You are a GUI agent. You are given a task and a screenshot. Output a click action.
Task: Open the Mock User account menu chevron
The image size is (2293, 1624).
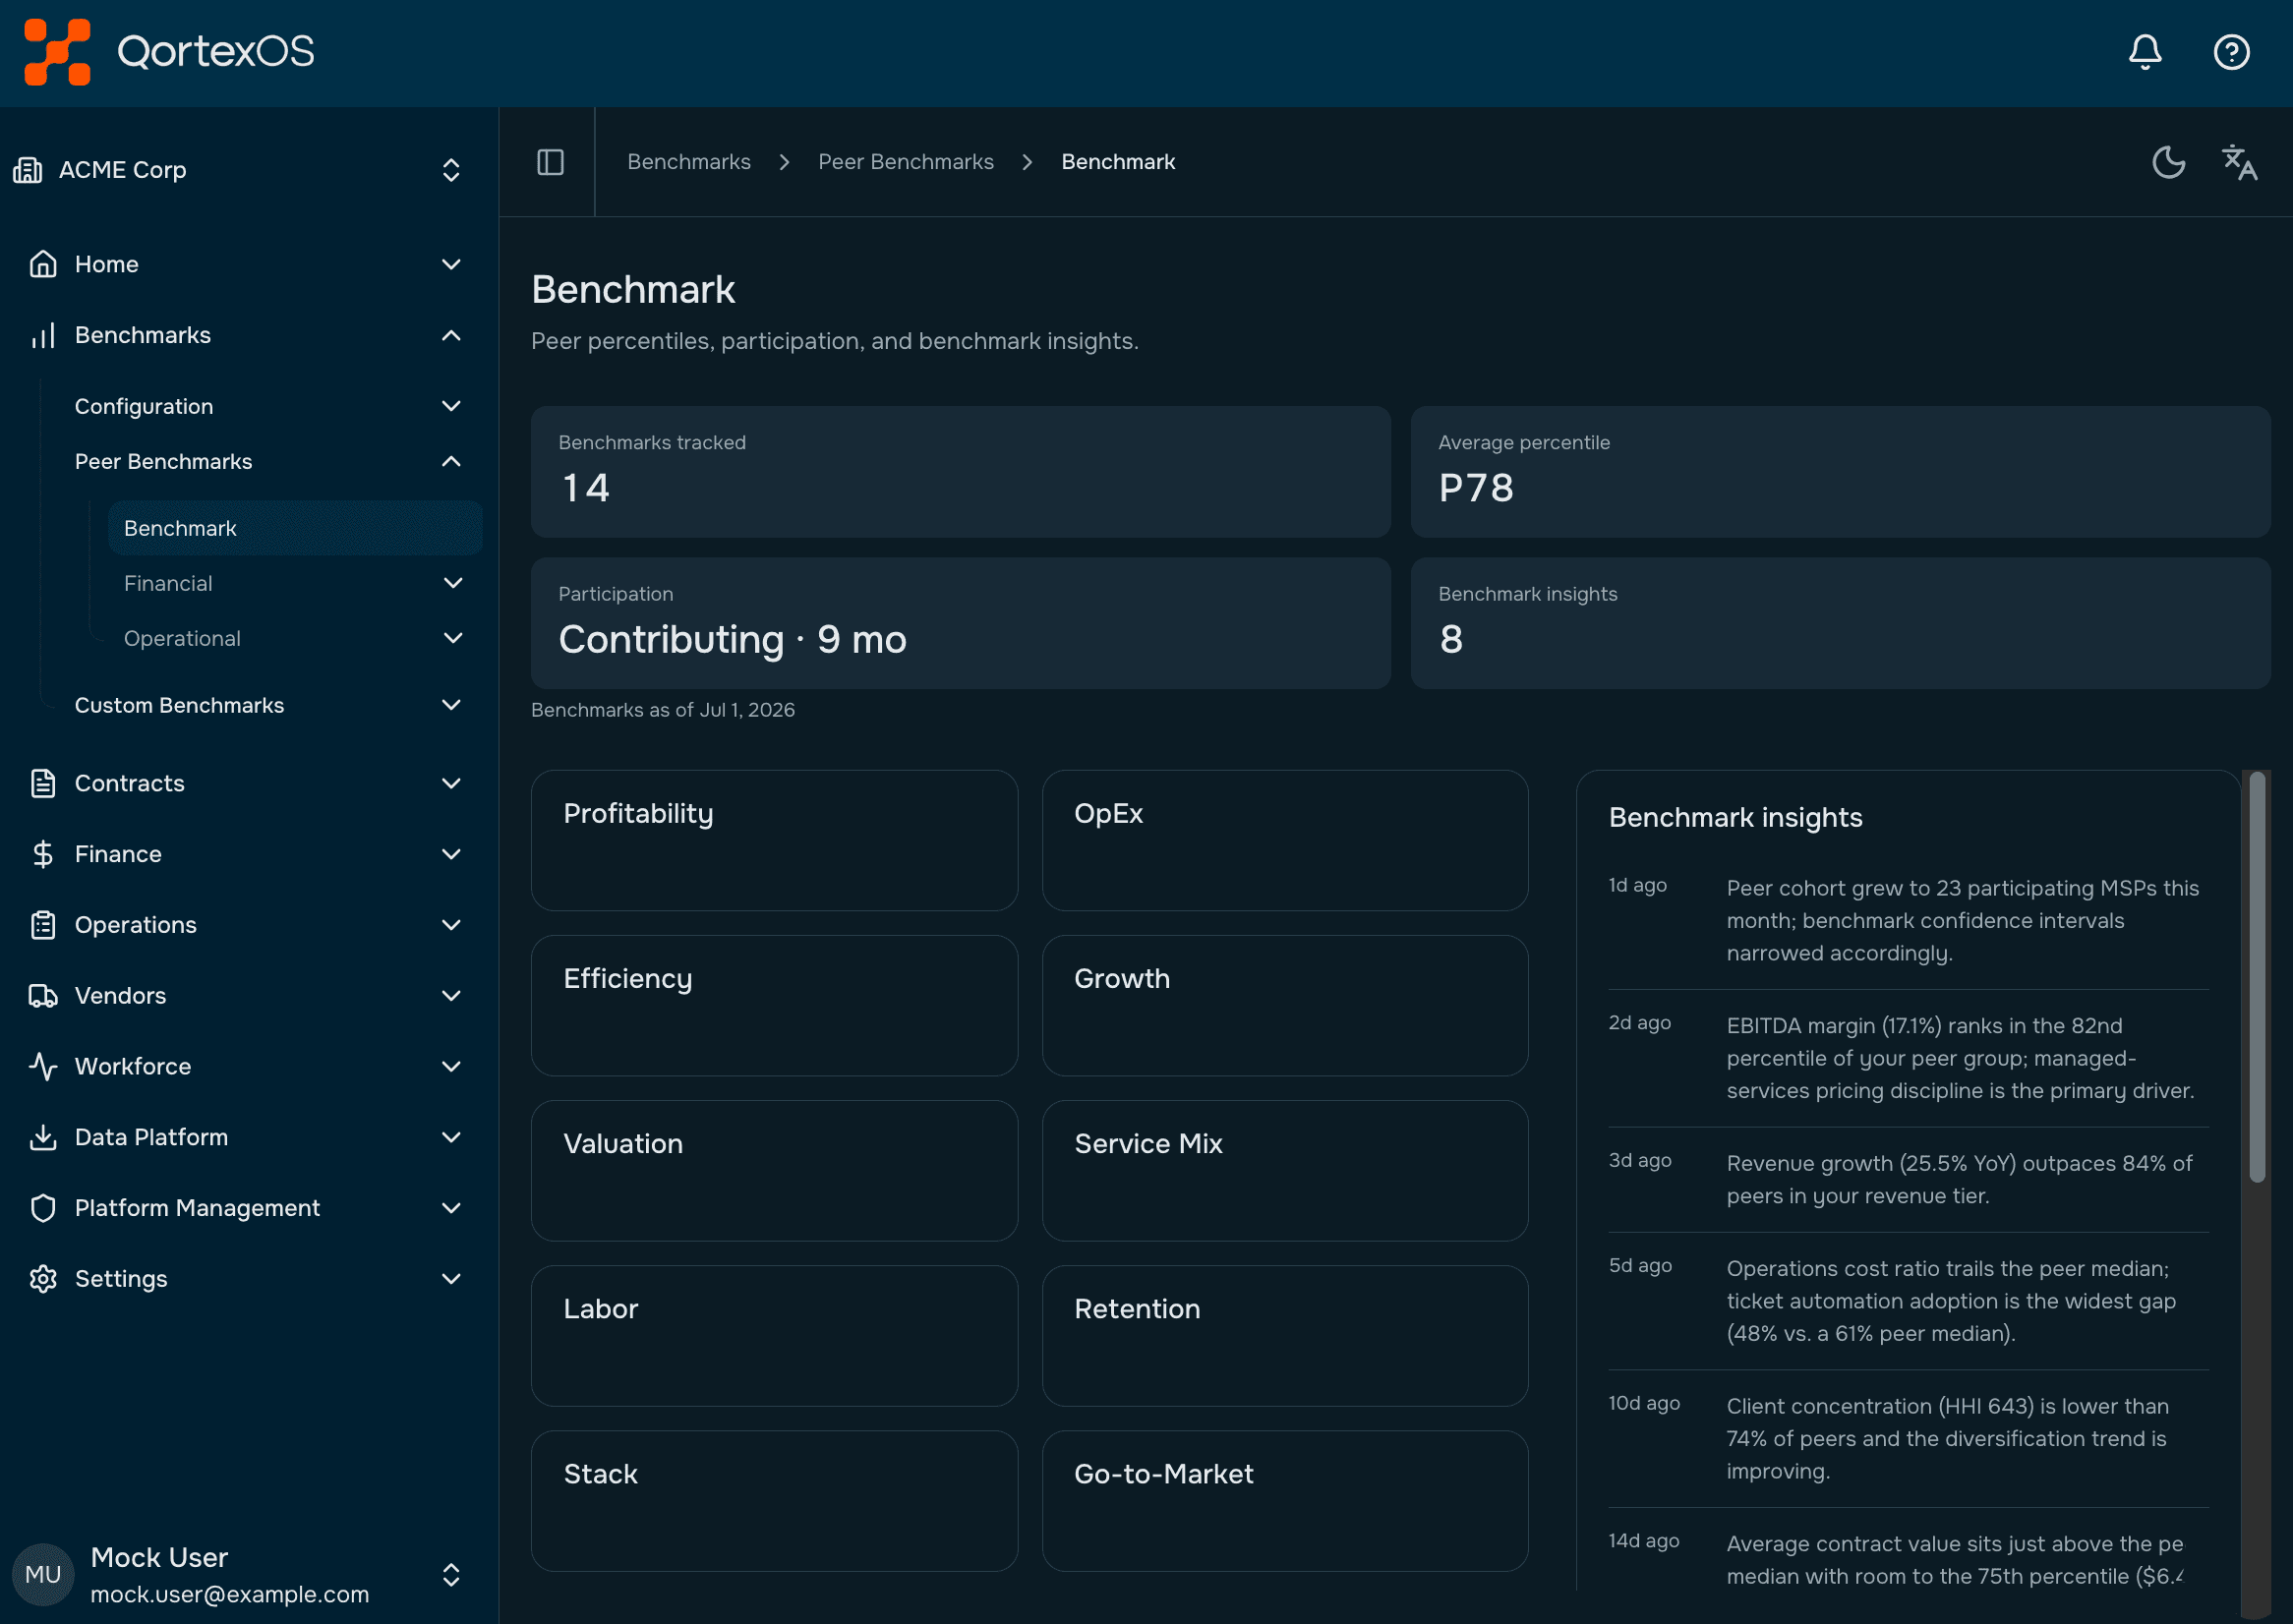(451, 1575)
